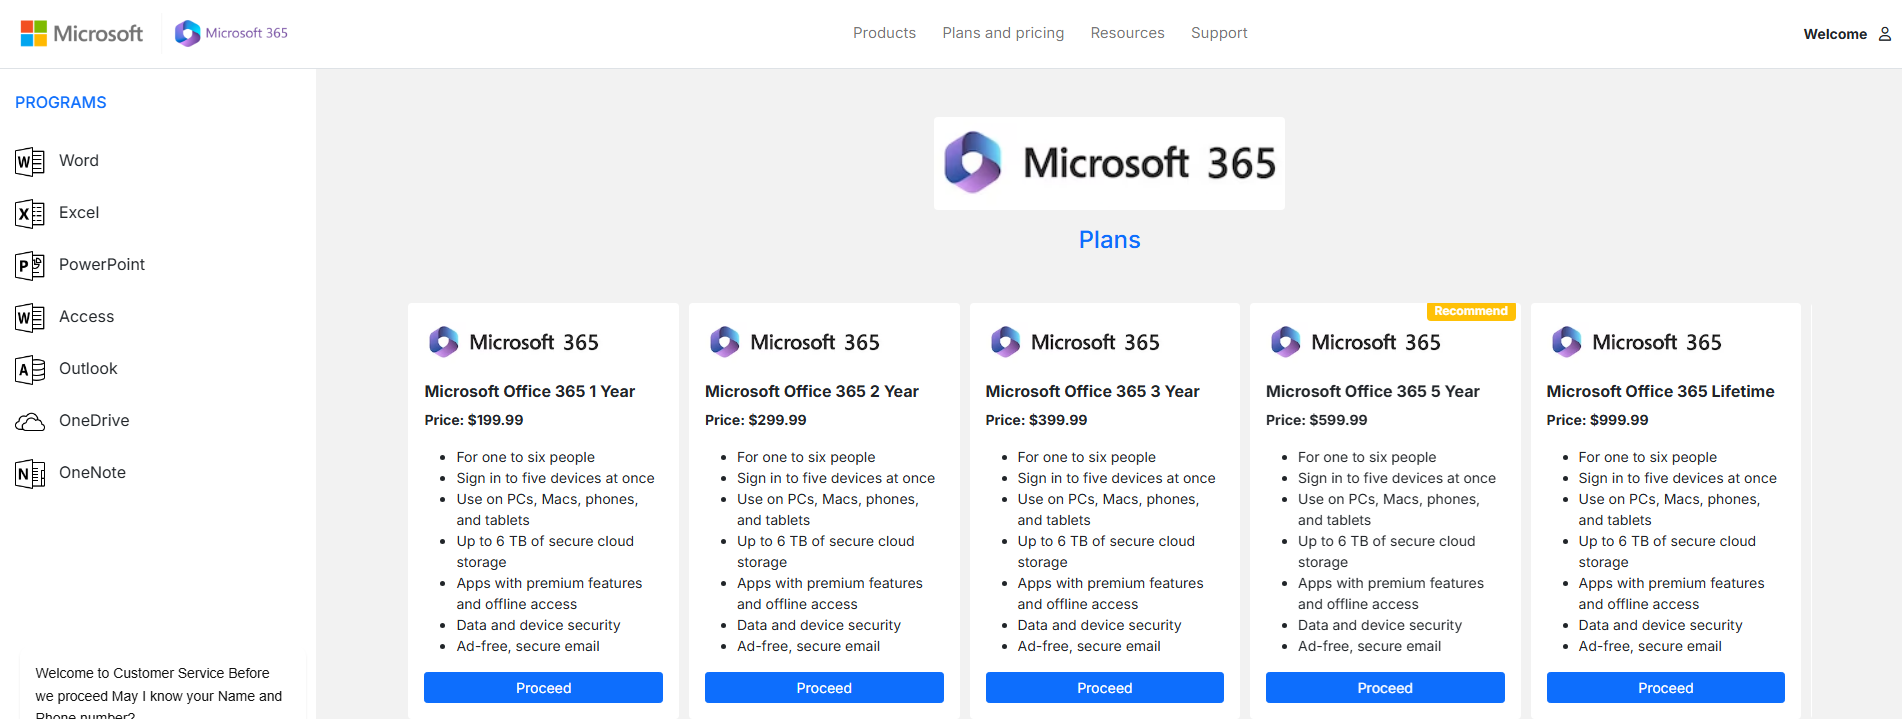Click the Plans heading
This screenshot has width=1902, height=719.
pos(1109,240)
